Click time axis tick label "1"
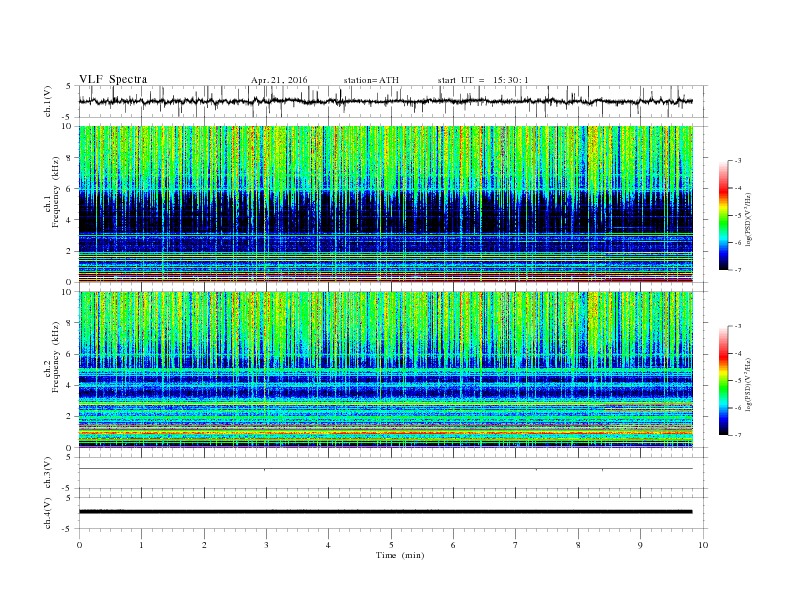792x612 pixels. coord(141,545)
